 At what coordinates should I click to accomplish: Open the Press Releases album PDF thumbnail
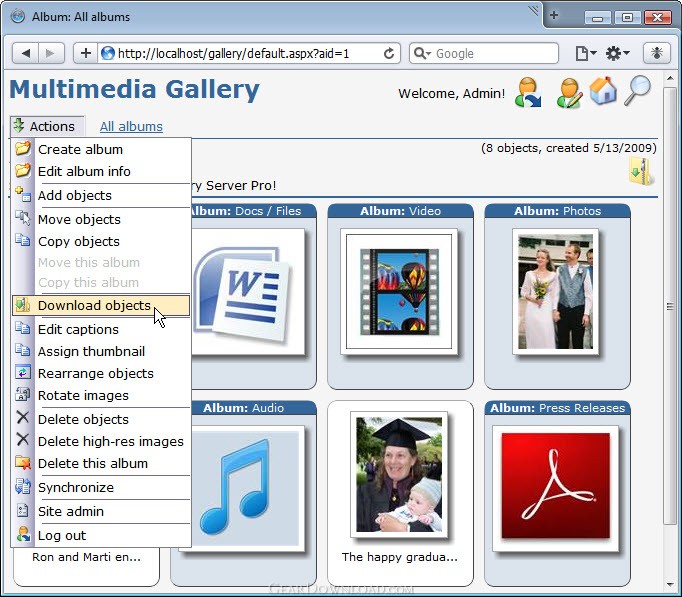click(555, 489)
